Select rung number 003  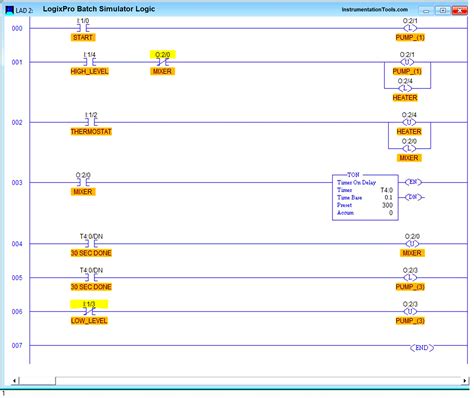point(17,183)
